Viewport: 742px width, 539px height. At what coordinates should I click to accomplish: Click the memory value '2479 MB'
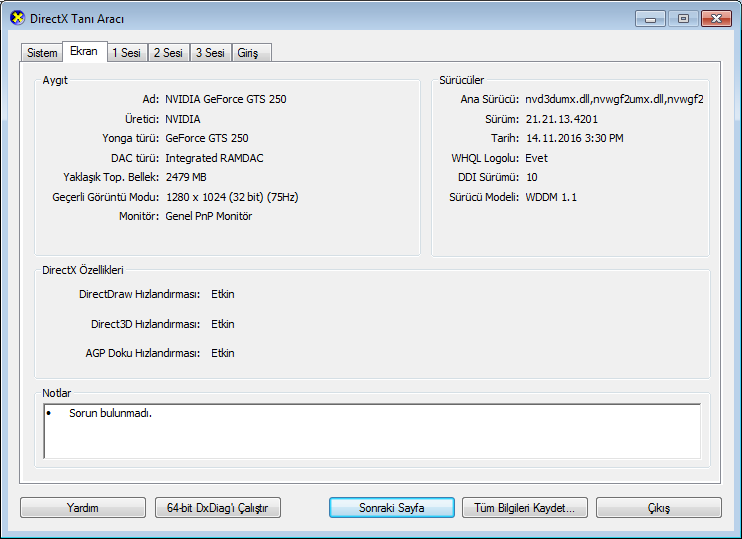186,177
